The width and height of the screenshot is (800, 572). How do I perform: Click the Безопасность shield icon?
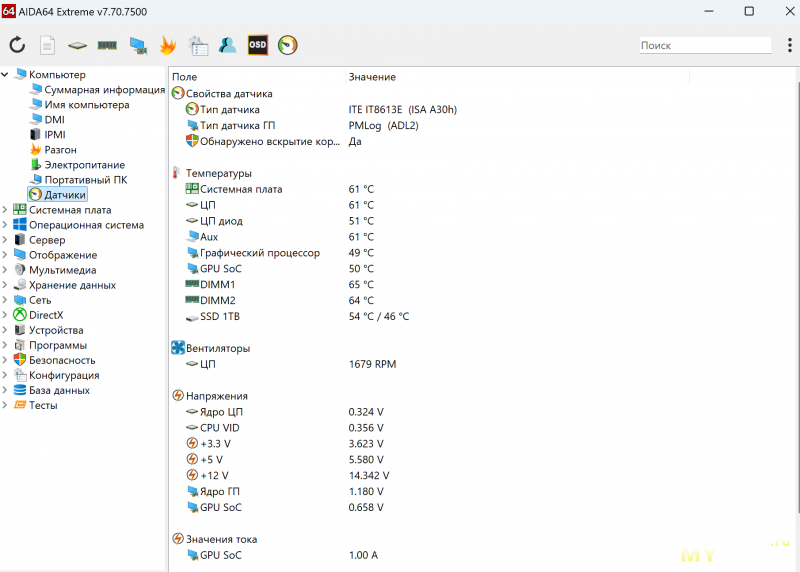point(20,360)
